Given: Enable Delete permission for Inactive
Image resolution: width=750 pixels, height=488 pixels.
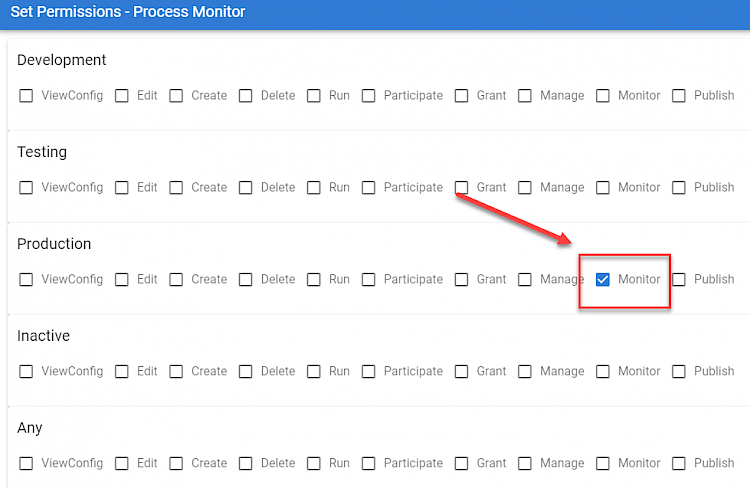Looking at the screenshot, I should [x=246, y=371].
